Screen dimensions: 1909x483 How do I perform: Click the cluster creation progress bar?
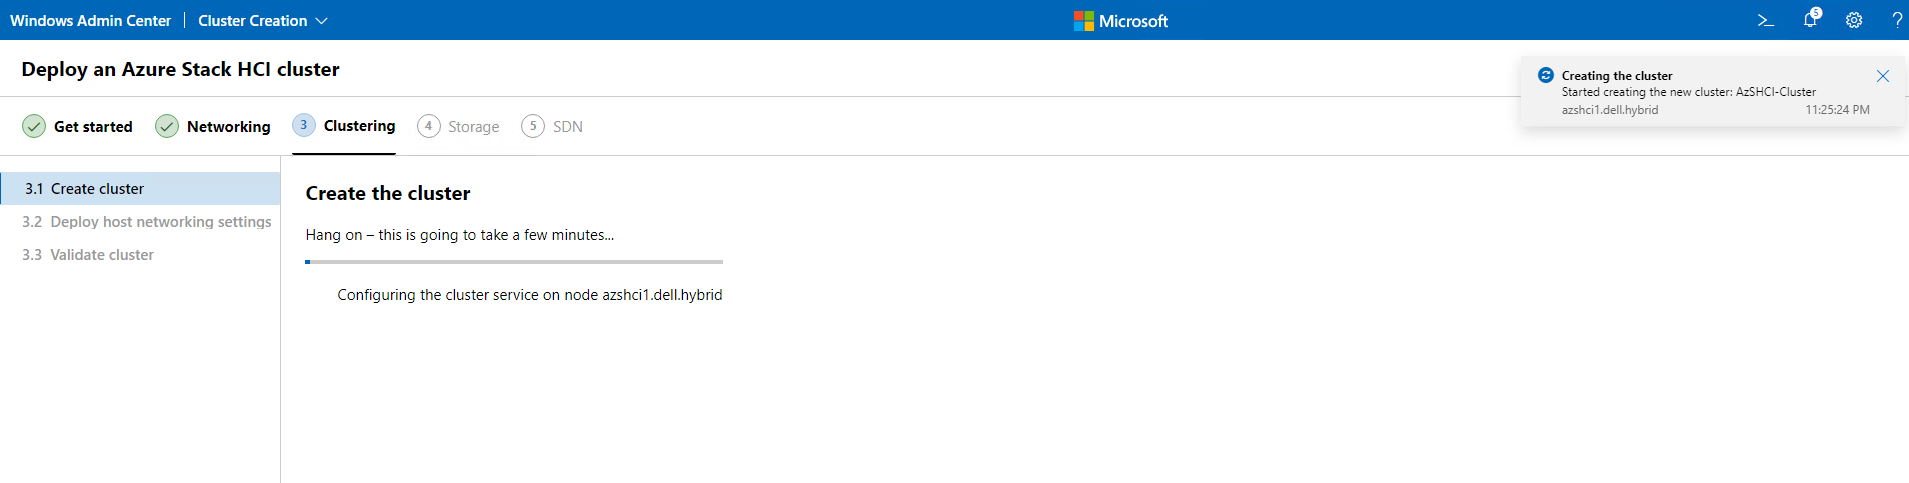click(514, 262)
